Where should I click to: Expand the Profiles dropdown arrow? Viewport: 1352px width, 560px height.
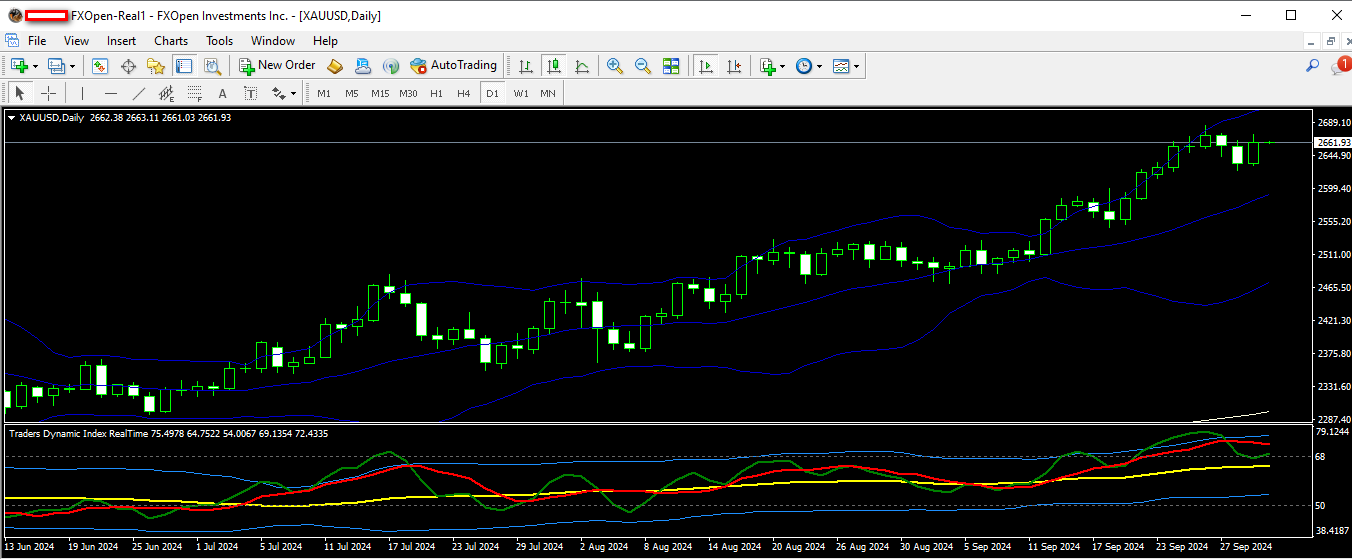point(72,66)
